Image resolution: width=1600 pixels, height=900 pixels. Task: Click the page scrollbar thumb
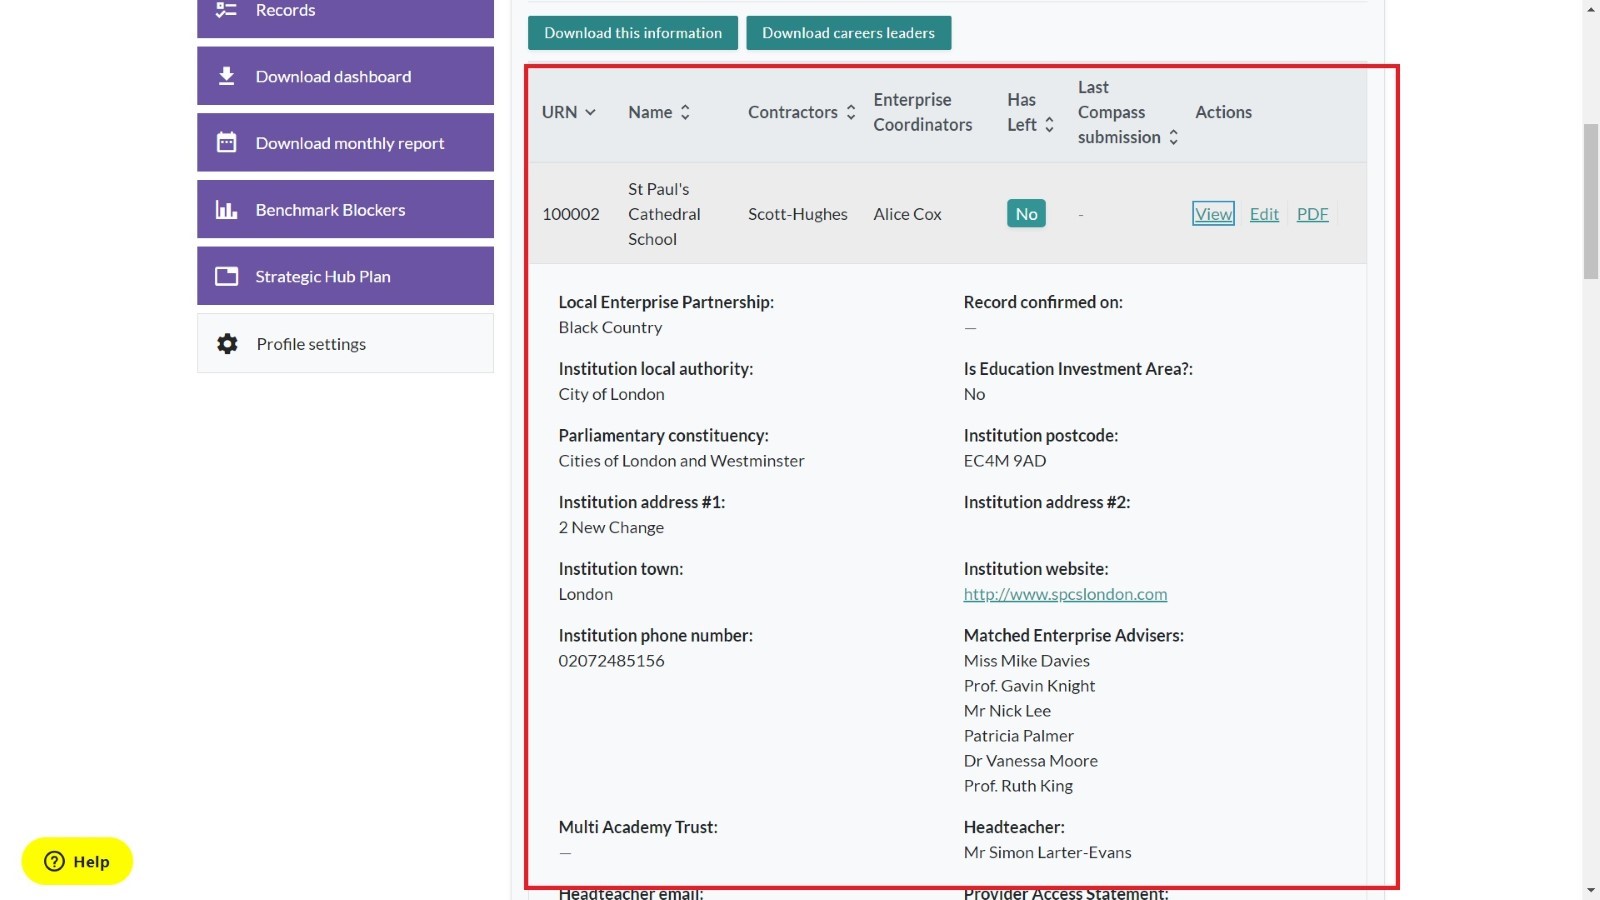[x=1591, y=202]
